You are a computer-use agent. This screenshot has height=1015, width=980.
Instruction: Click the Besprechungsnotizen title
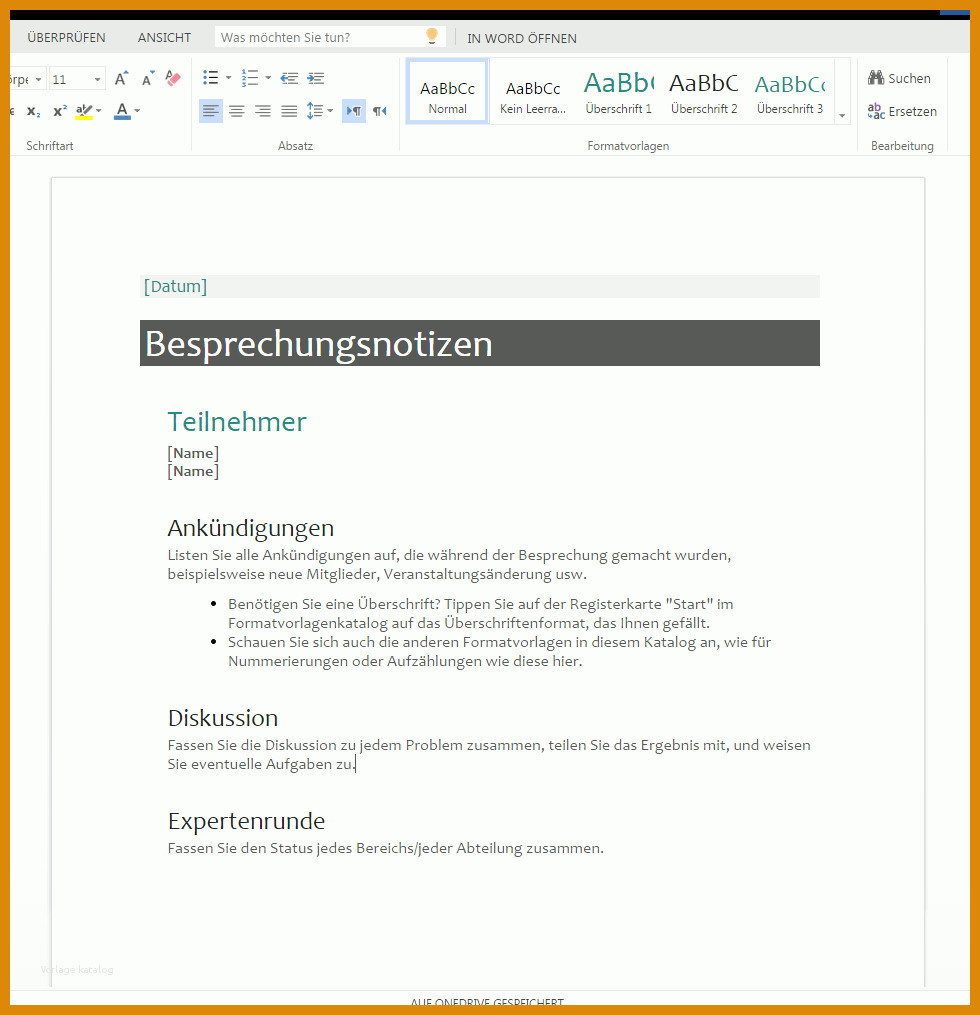(x=318, y=343)
